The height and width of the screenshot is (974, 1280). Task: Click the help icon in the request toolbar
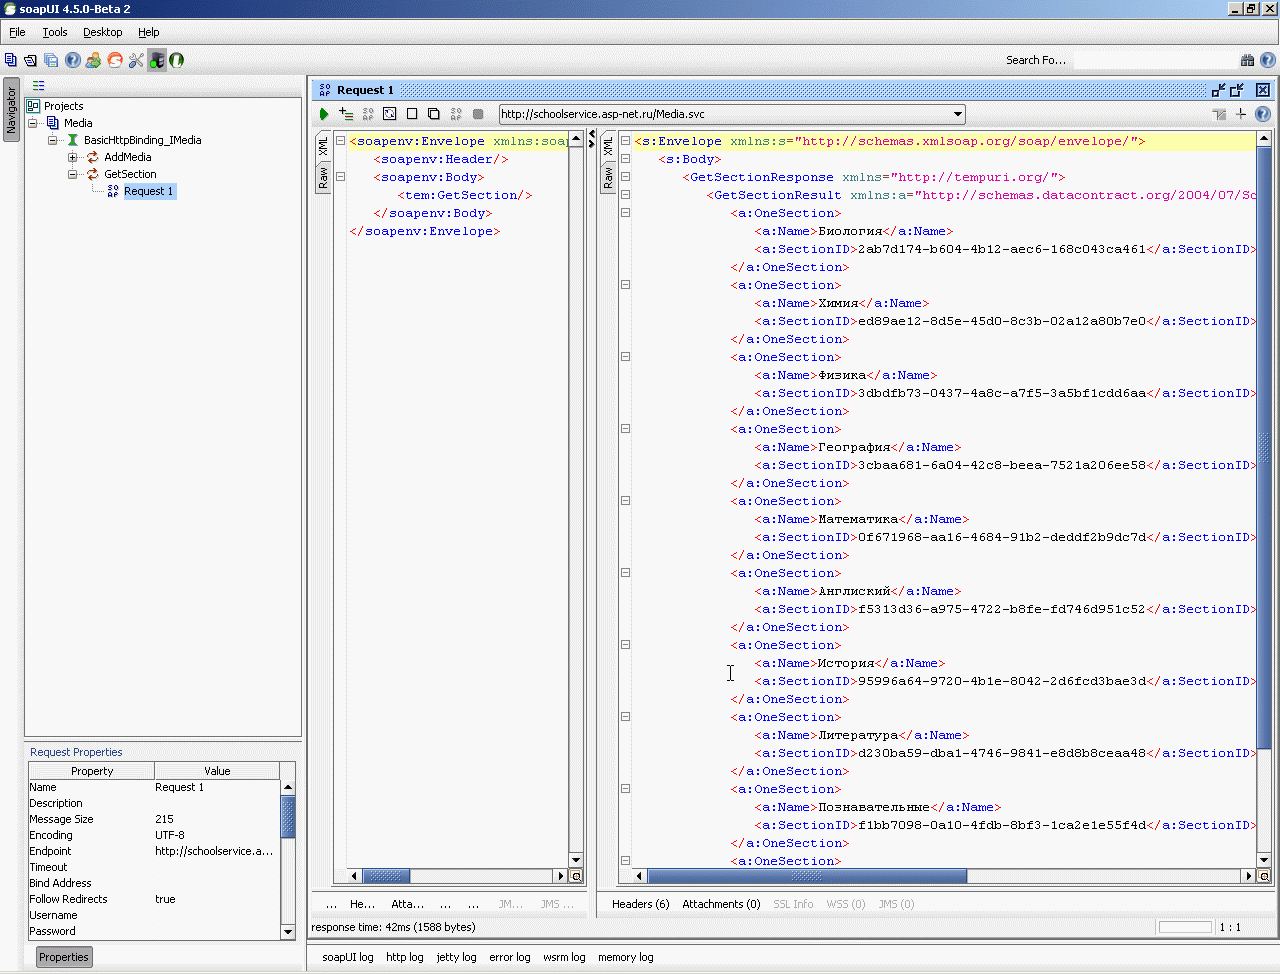[1263, 114]
